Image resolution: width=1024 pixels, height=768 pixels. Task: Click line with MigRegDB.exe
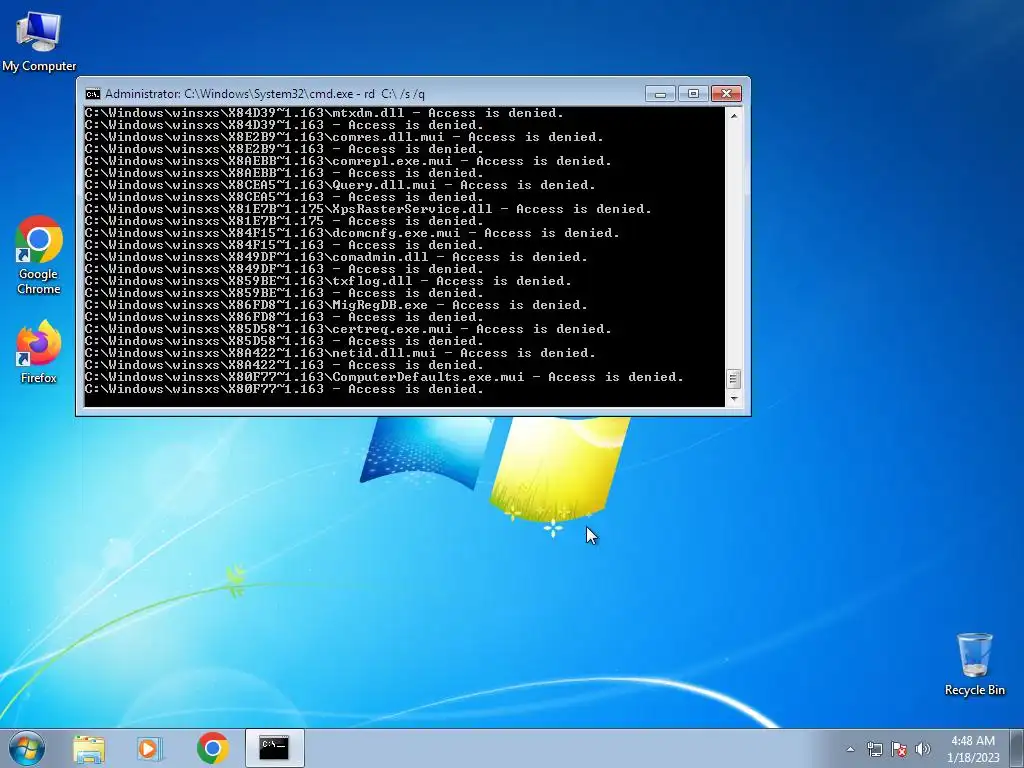pos(336,305)
